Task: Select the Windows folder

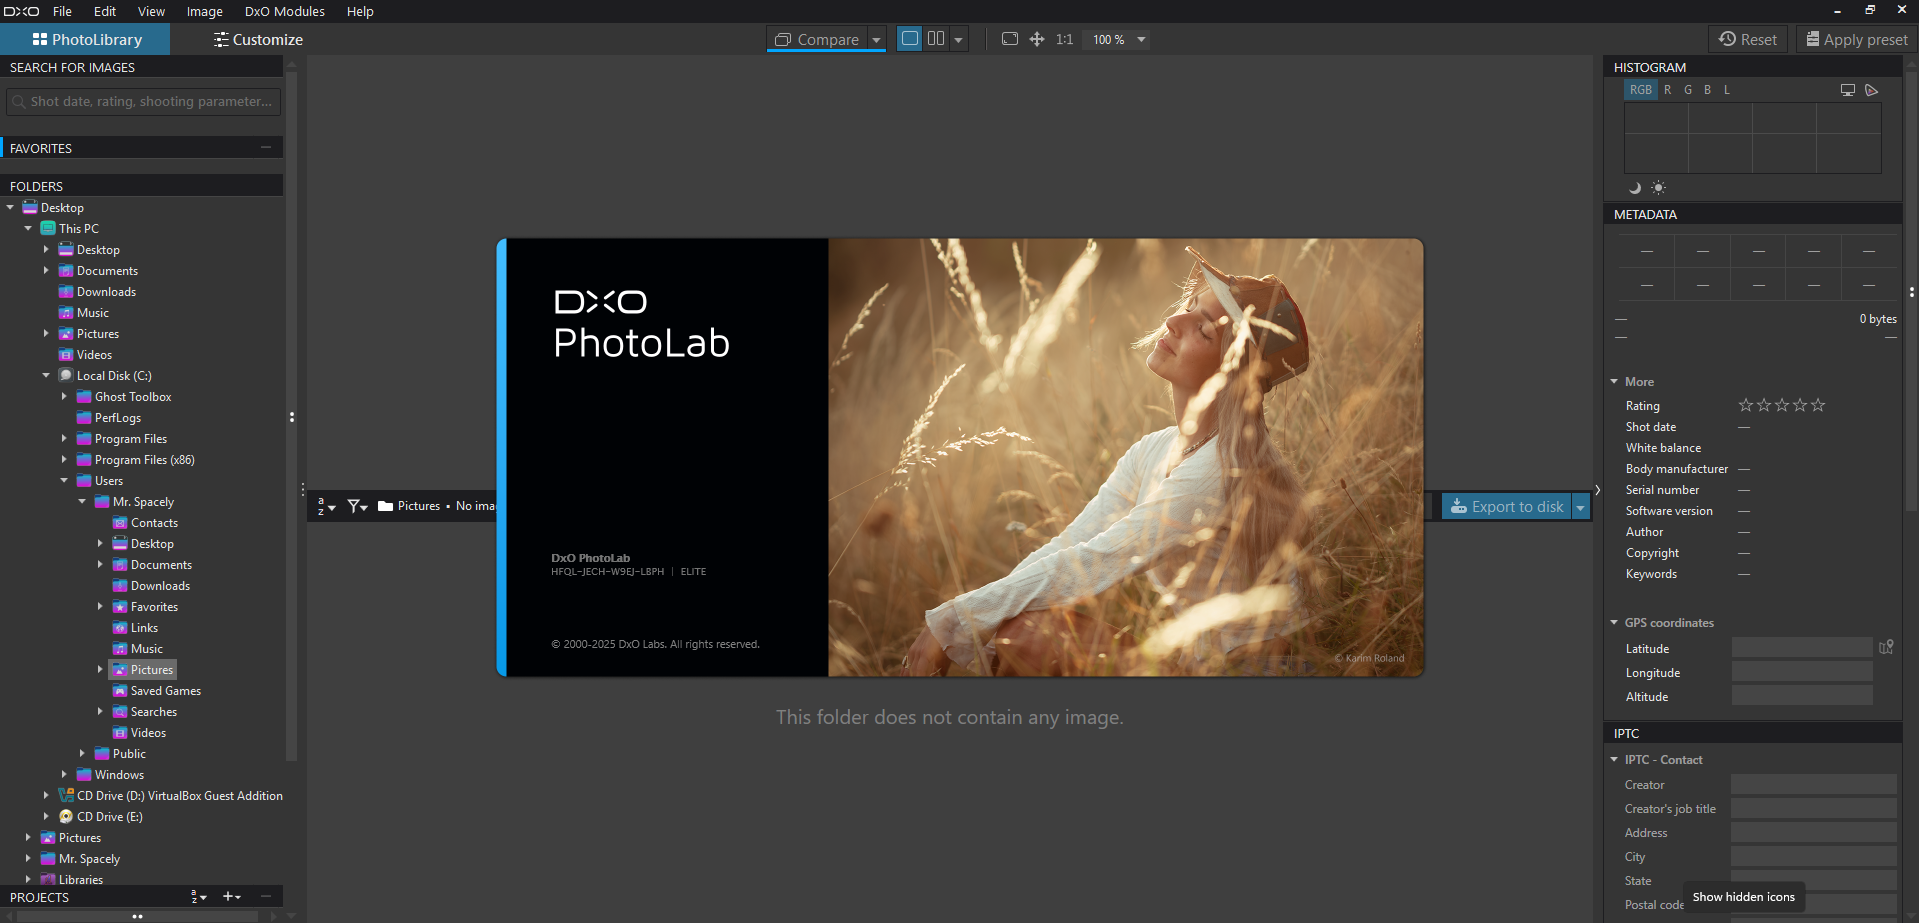Action: click(119, 775)
